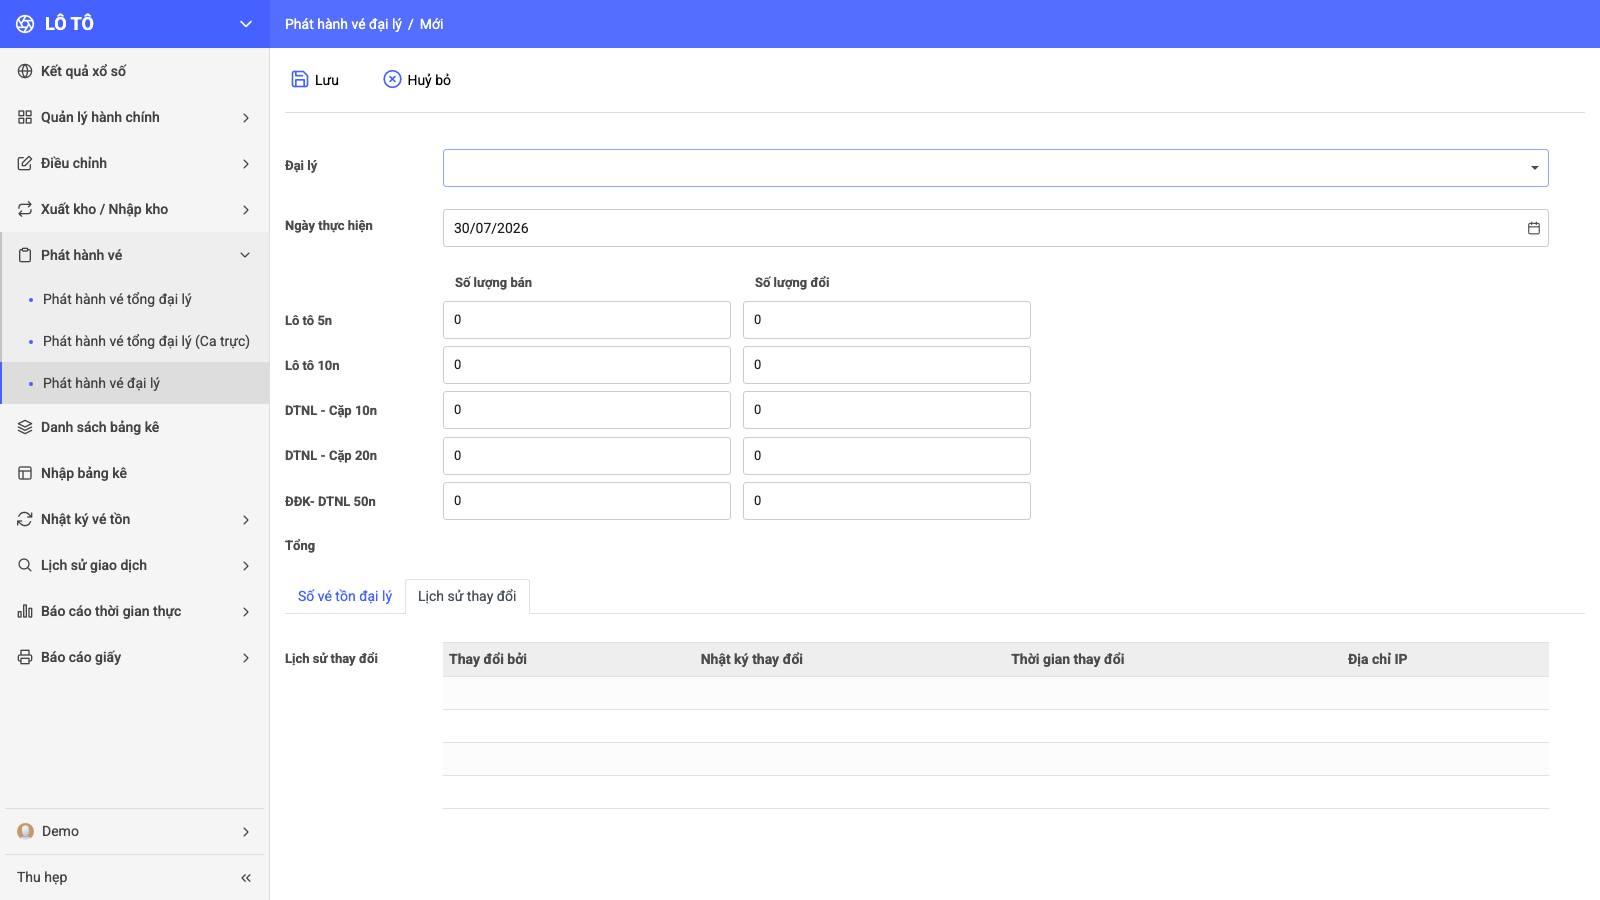Focus Lô tô 10n Số lượng bán input
1600x900 pixels.
pyautogui.click(x=587, y=365)
